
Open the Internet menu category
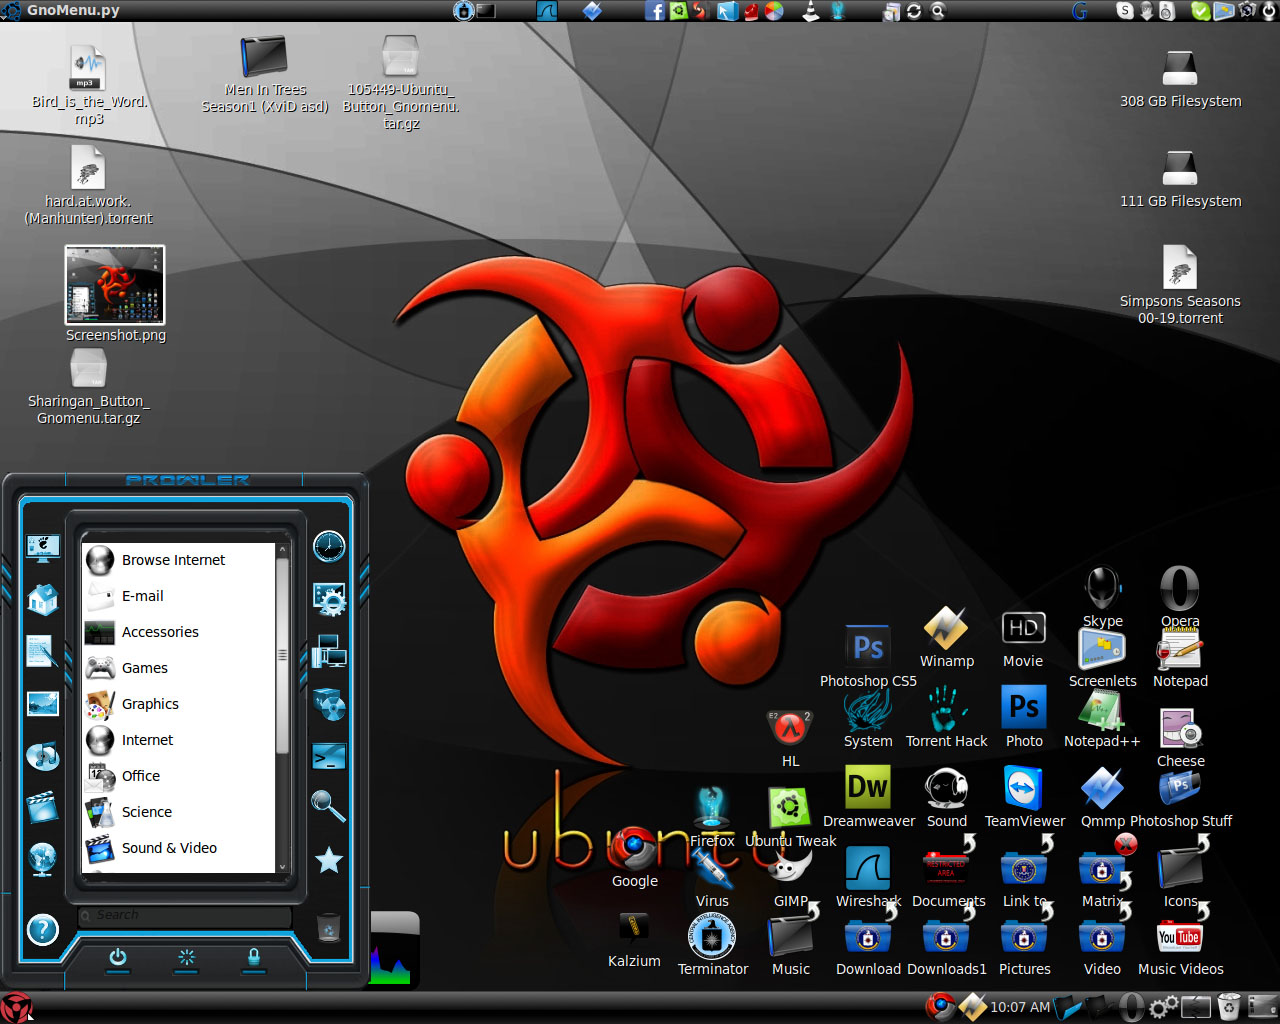click(x=178, y=740)
